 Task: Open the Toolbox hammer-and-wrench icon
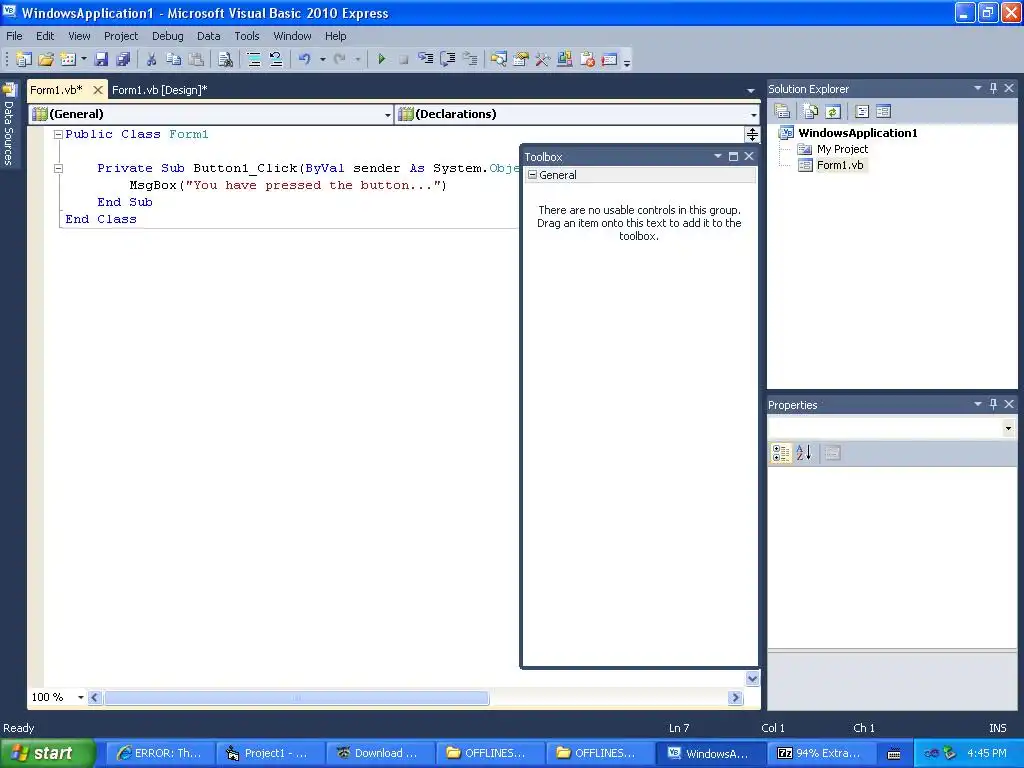tap(543, 59)
